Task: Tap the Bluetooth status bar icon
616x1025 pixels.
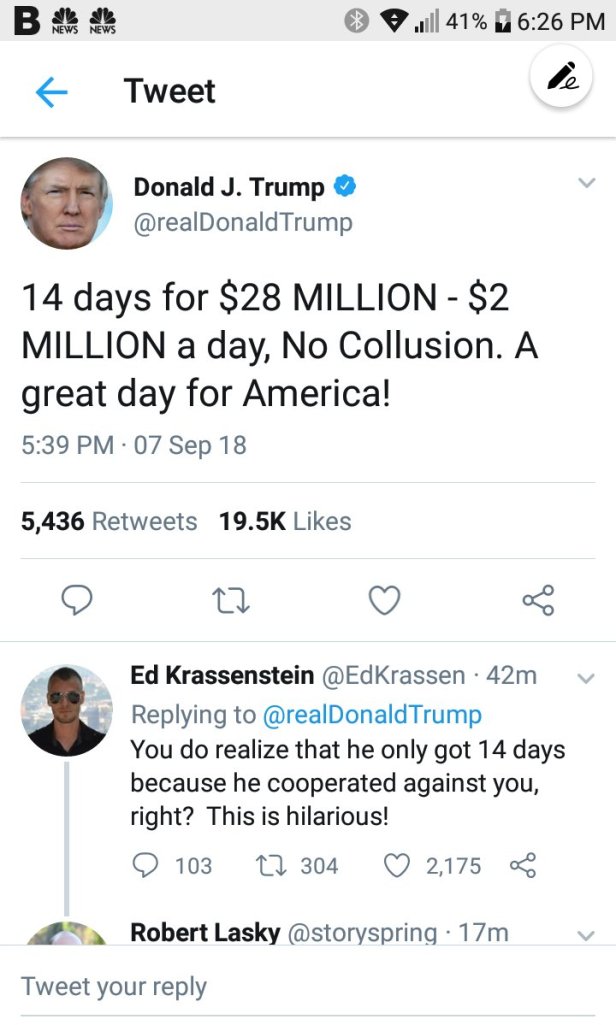Action: click(x=356, y=21)
